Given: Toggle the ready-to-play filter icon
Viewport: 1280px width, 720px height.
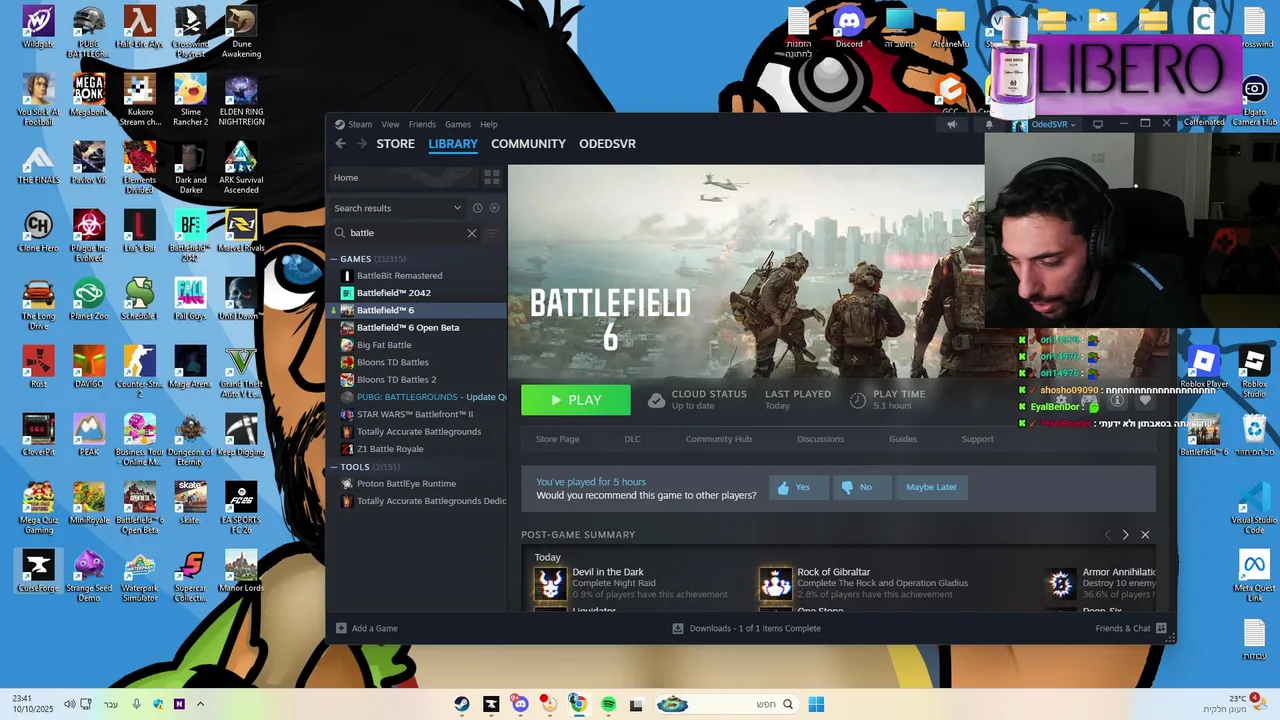Looking at the screenshot, I should (x=494, y=208).
